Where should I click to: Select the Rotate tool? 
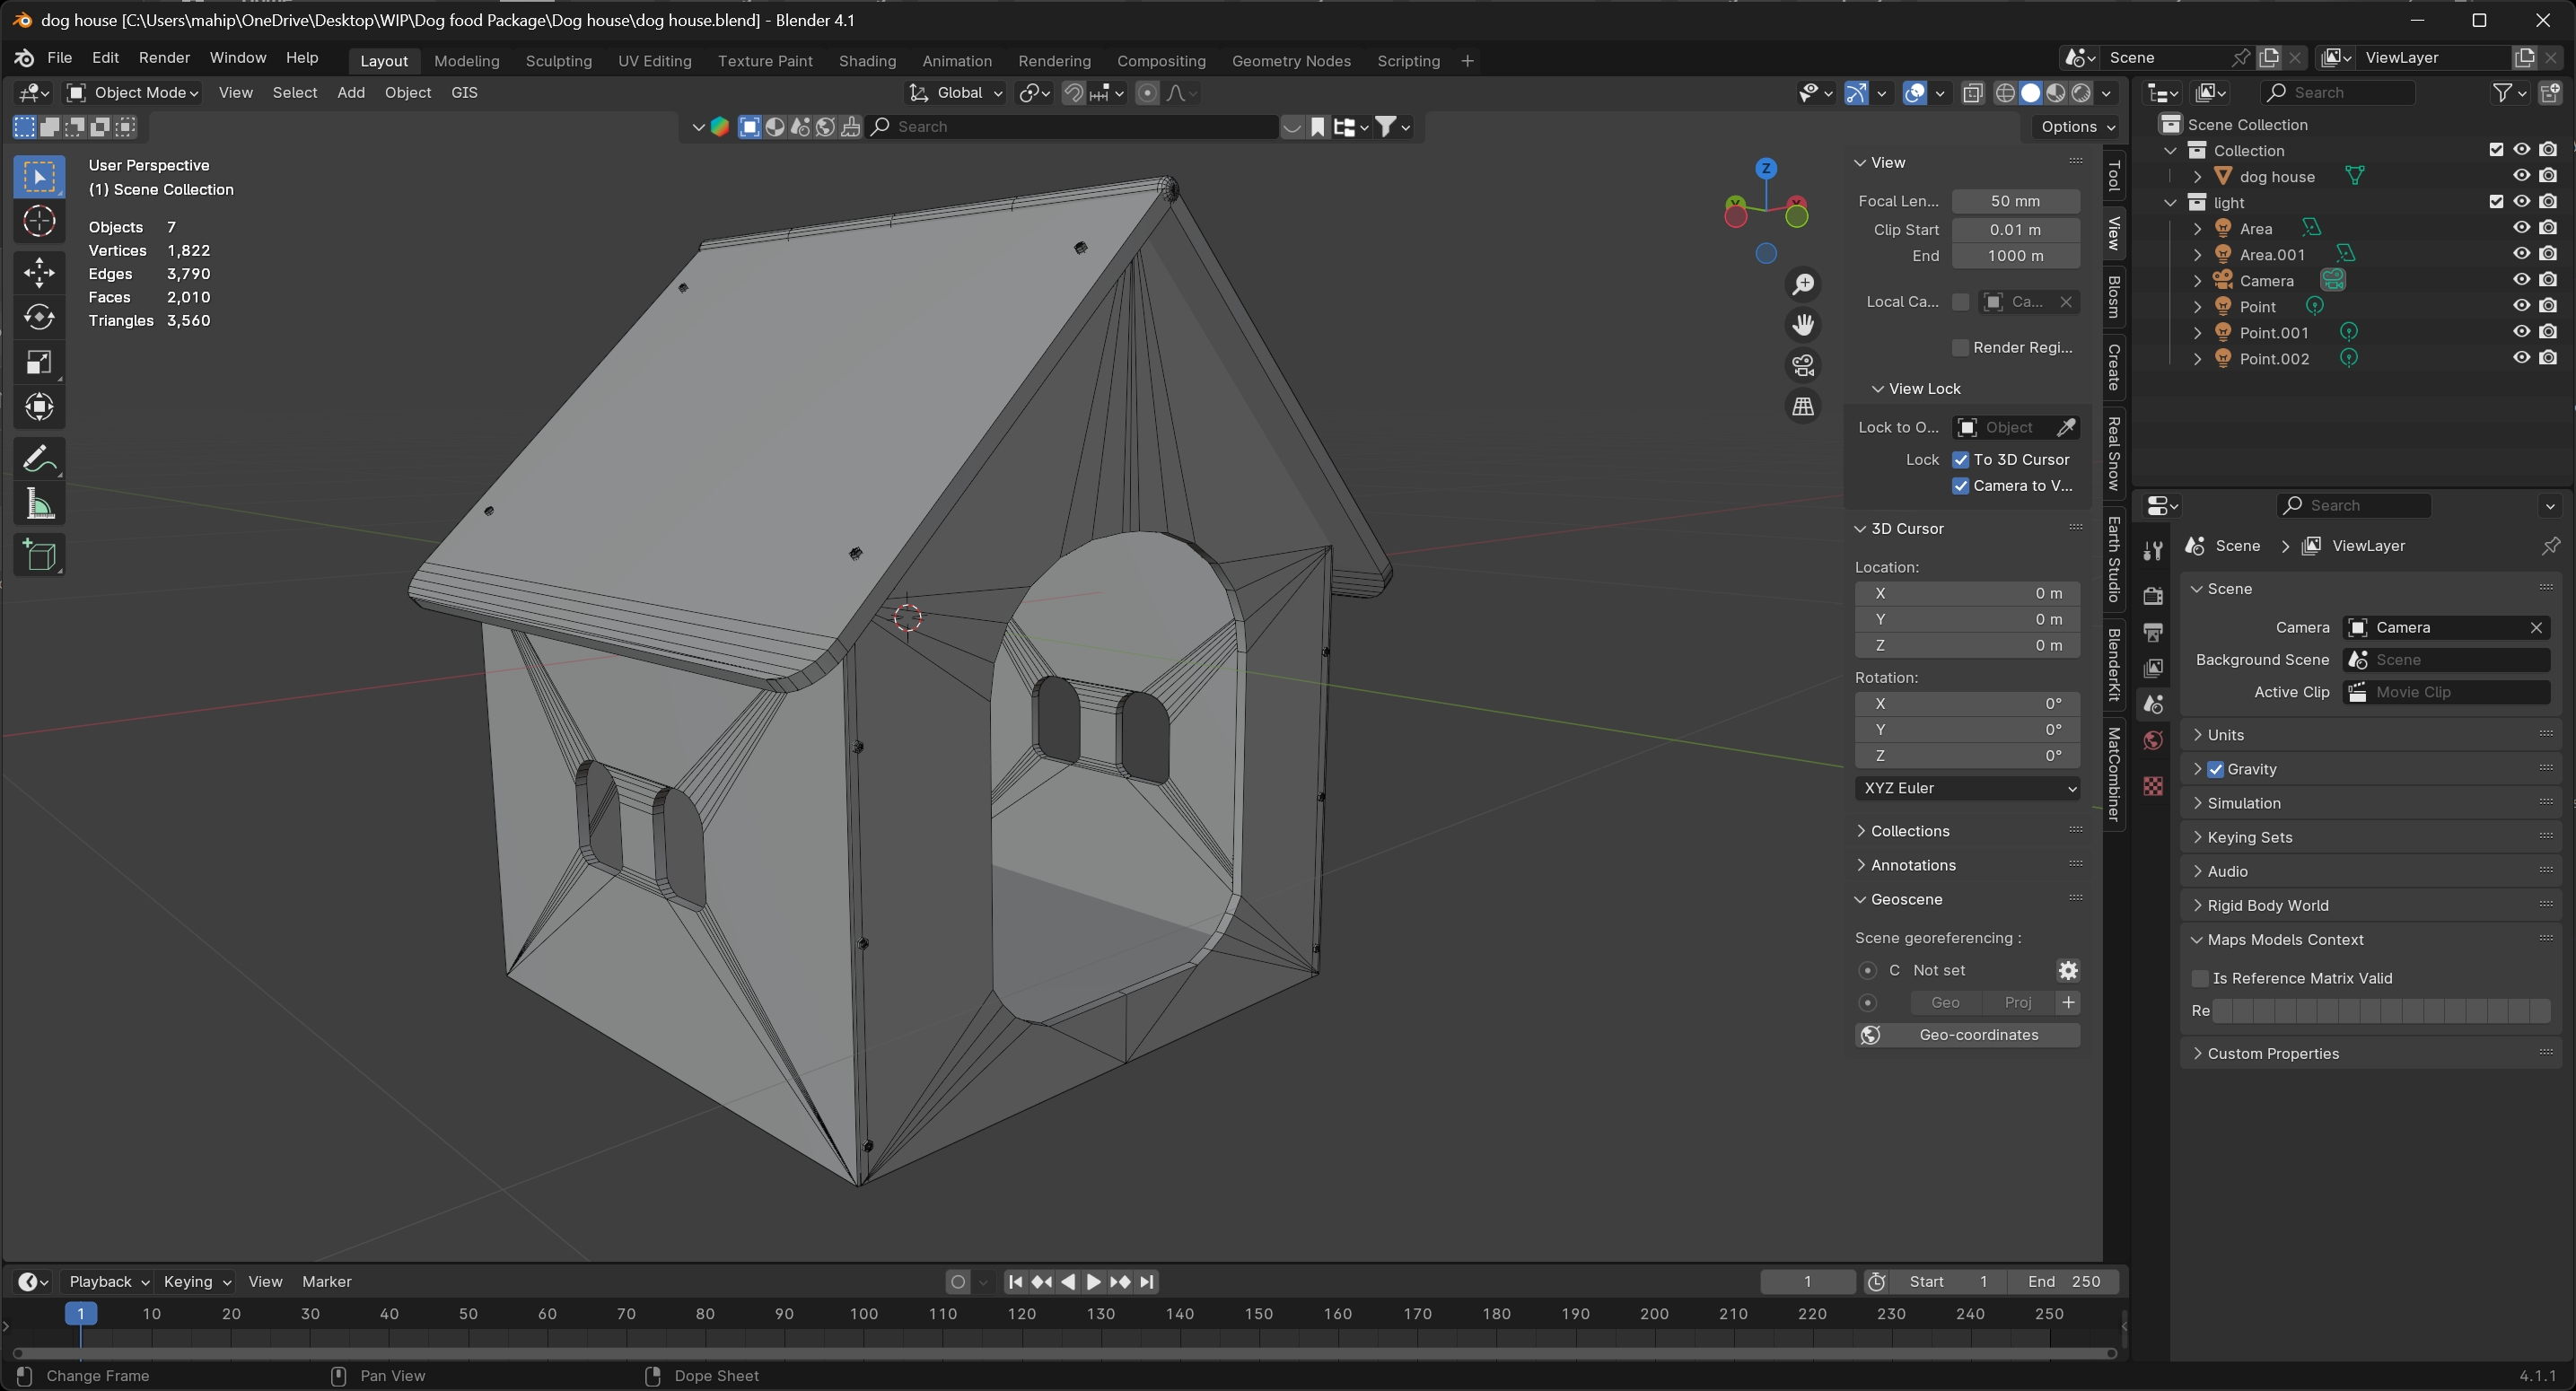[x=39, y=317]
